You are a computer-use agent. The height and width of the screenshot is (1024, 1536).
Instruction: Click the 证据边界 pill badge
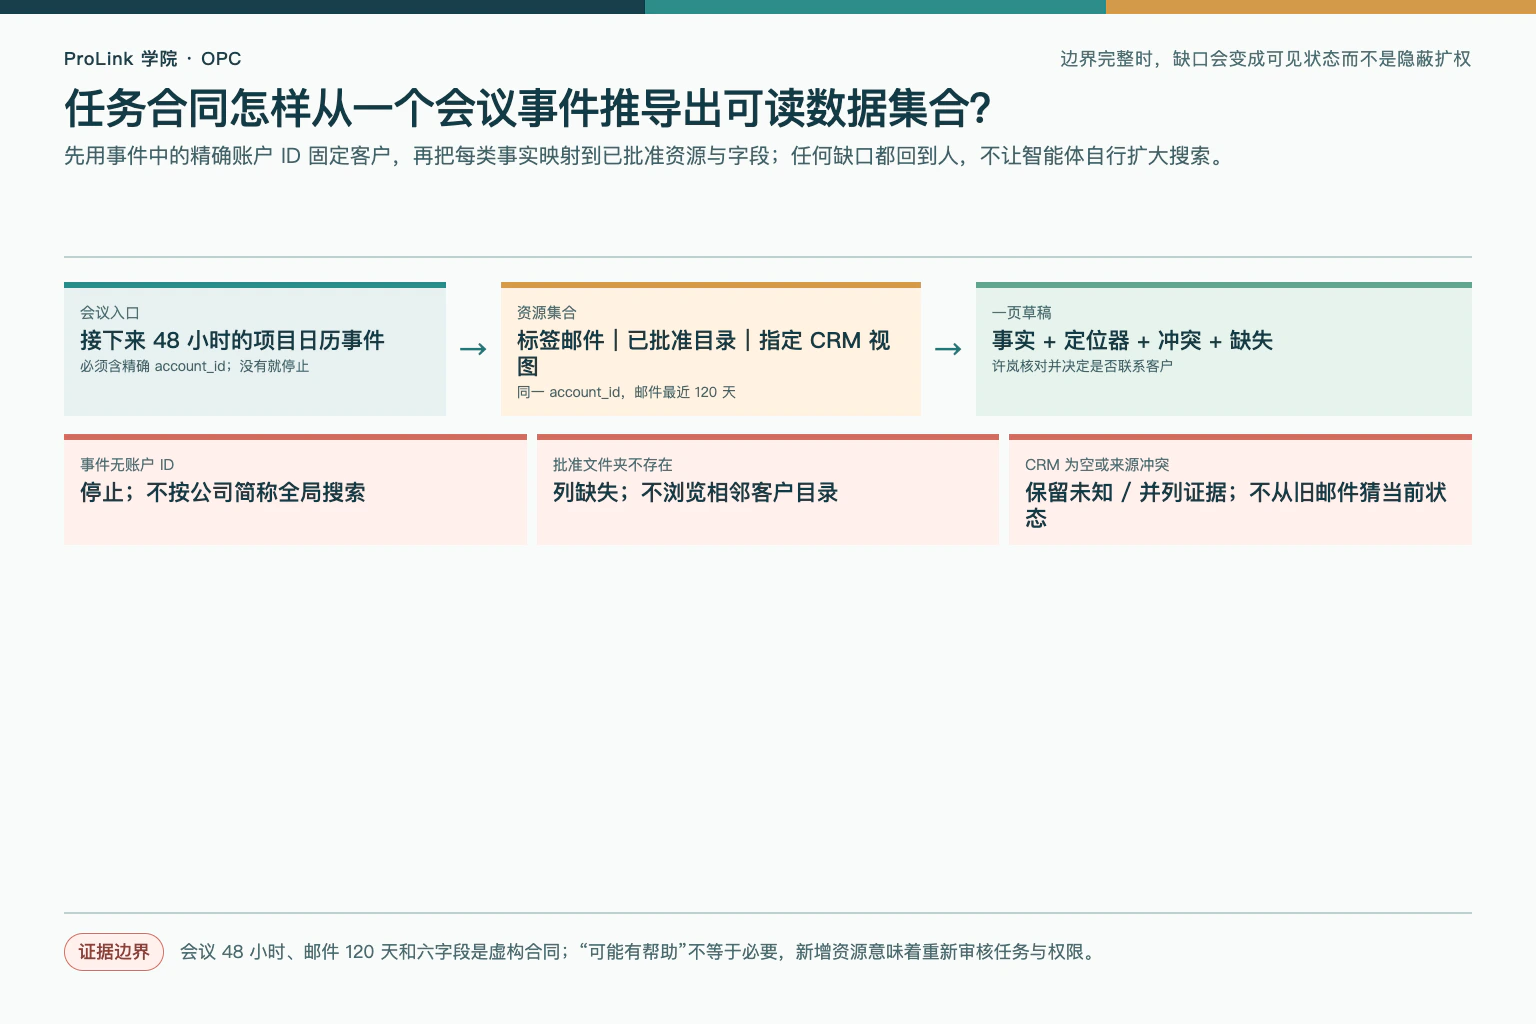point(114,952)
